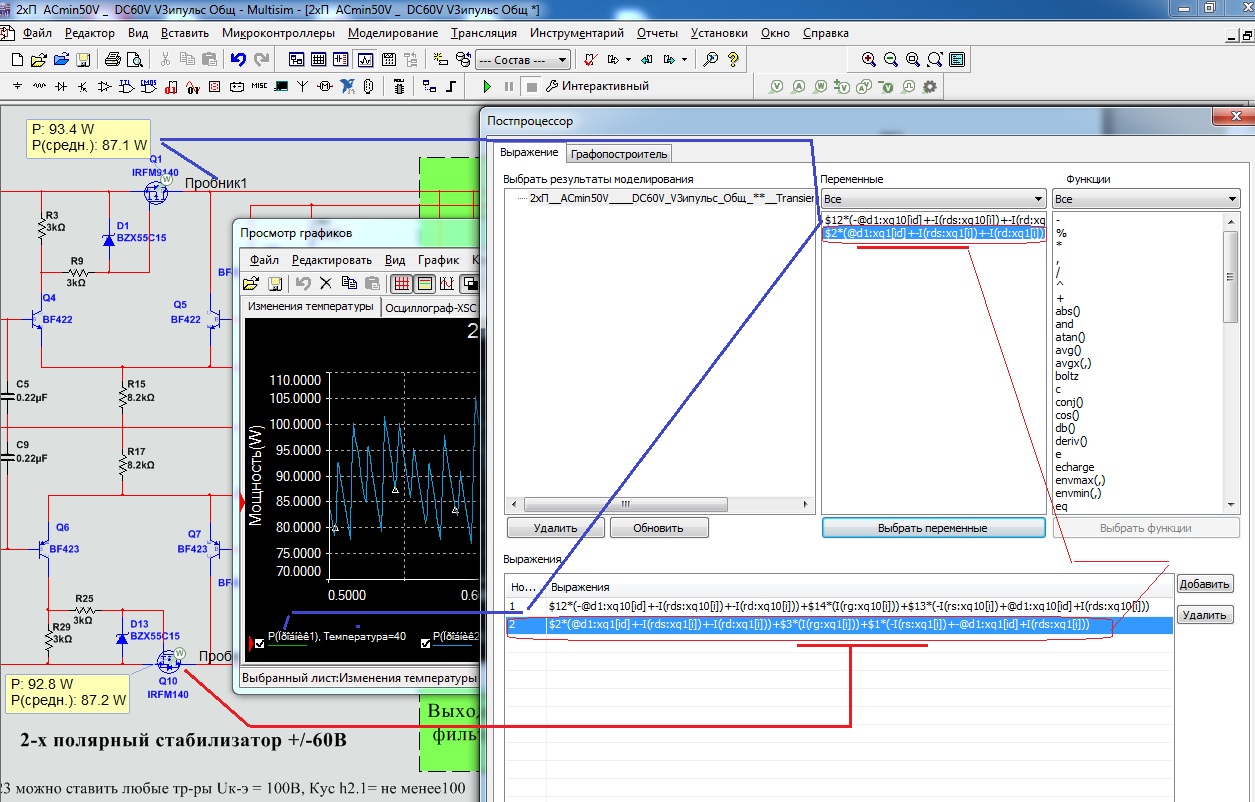Toggle legend display in graph viewer toolbar
Screen dimensions: 1255x802
click(424, 284)
